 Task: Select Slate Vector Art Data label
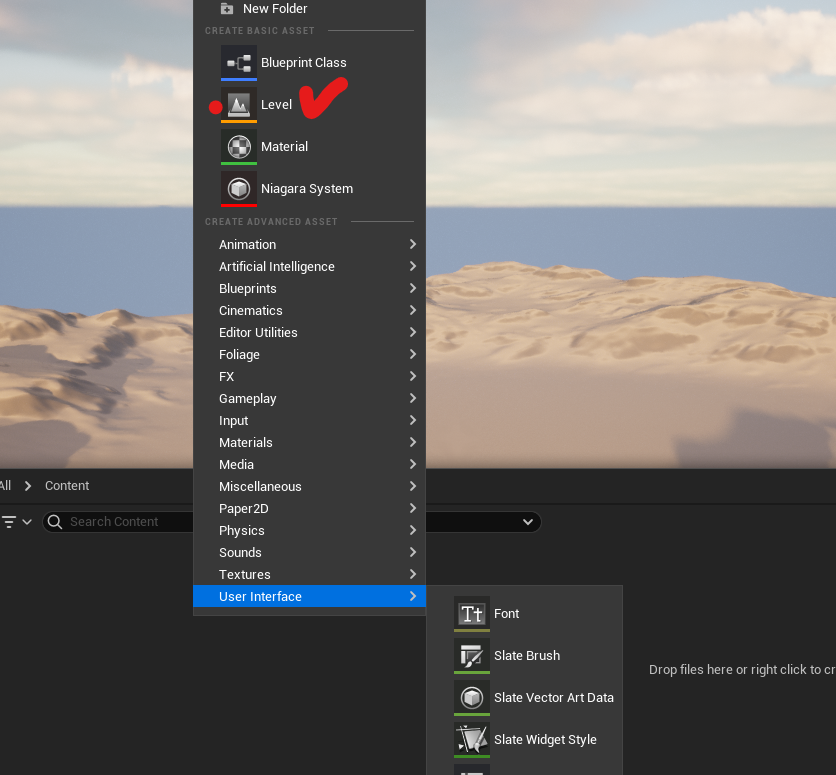coord(554,698)
